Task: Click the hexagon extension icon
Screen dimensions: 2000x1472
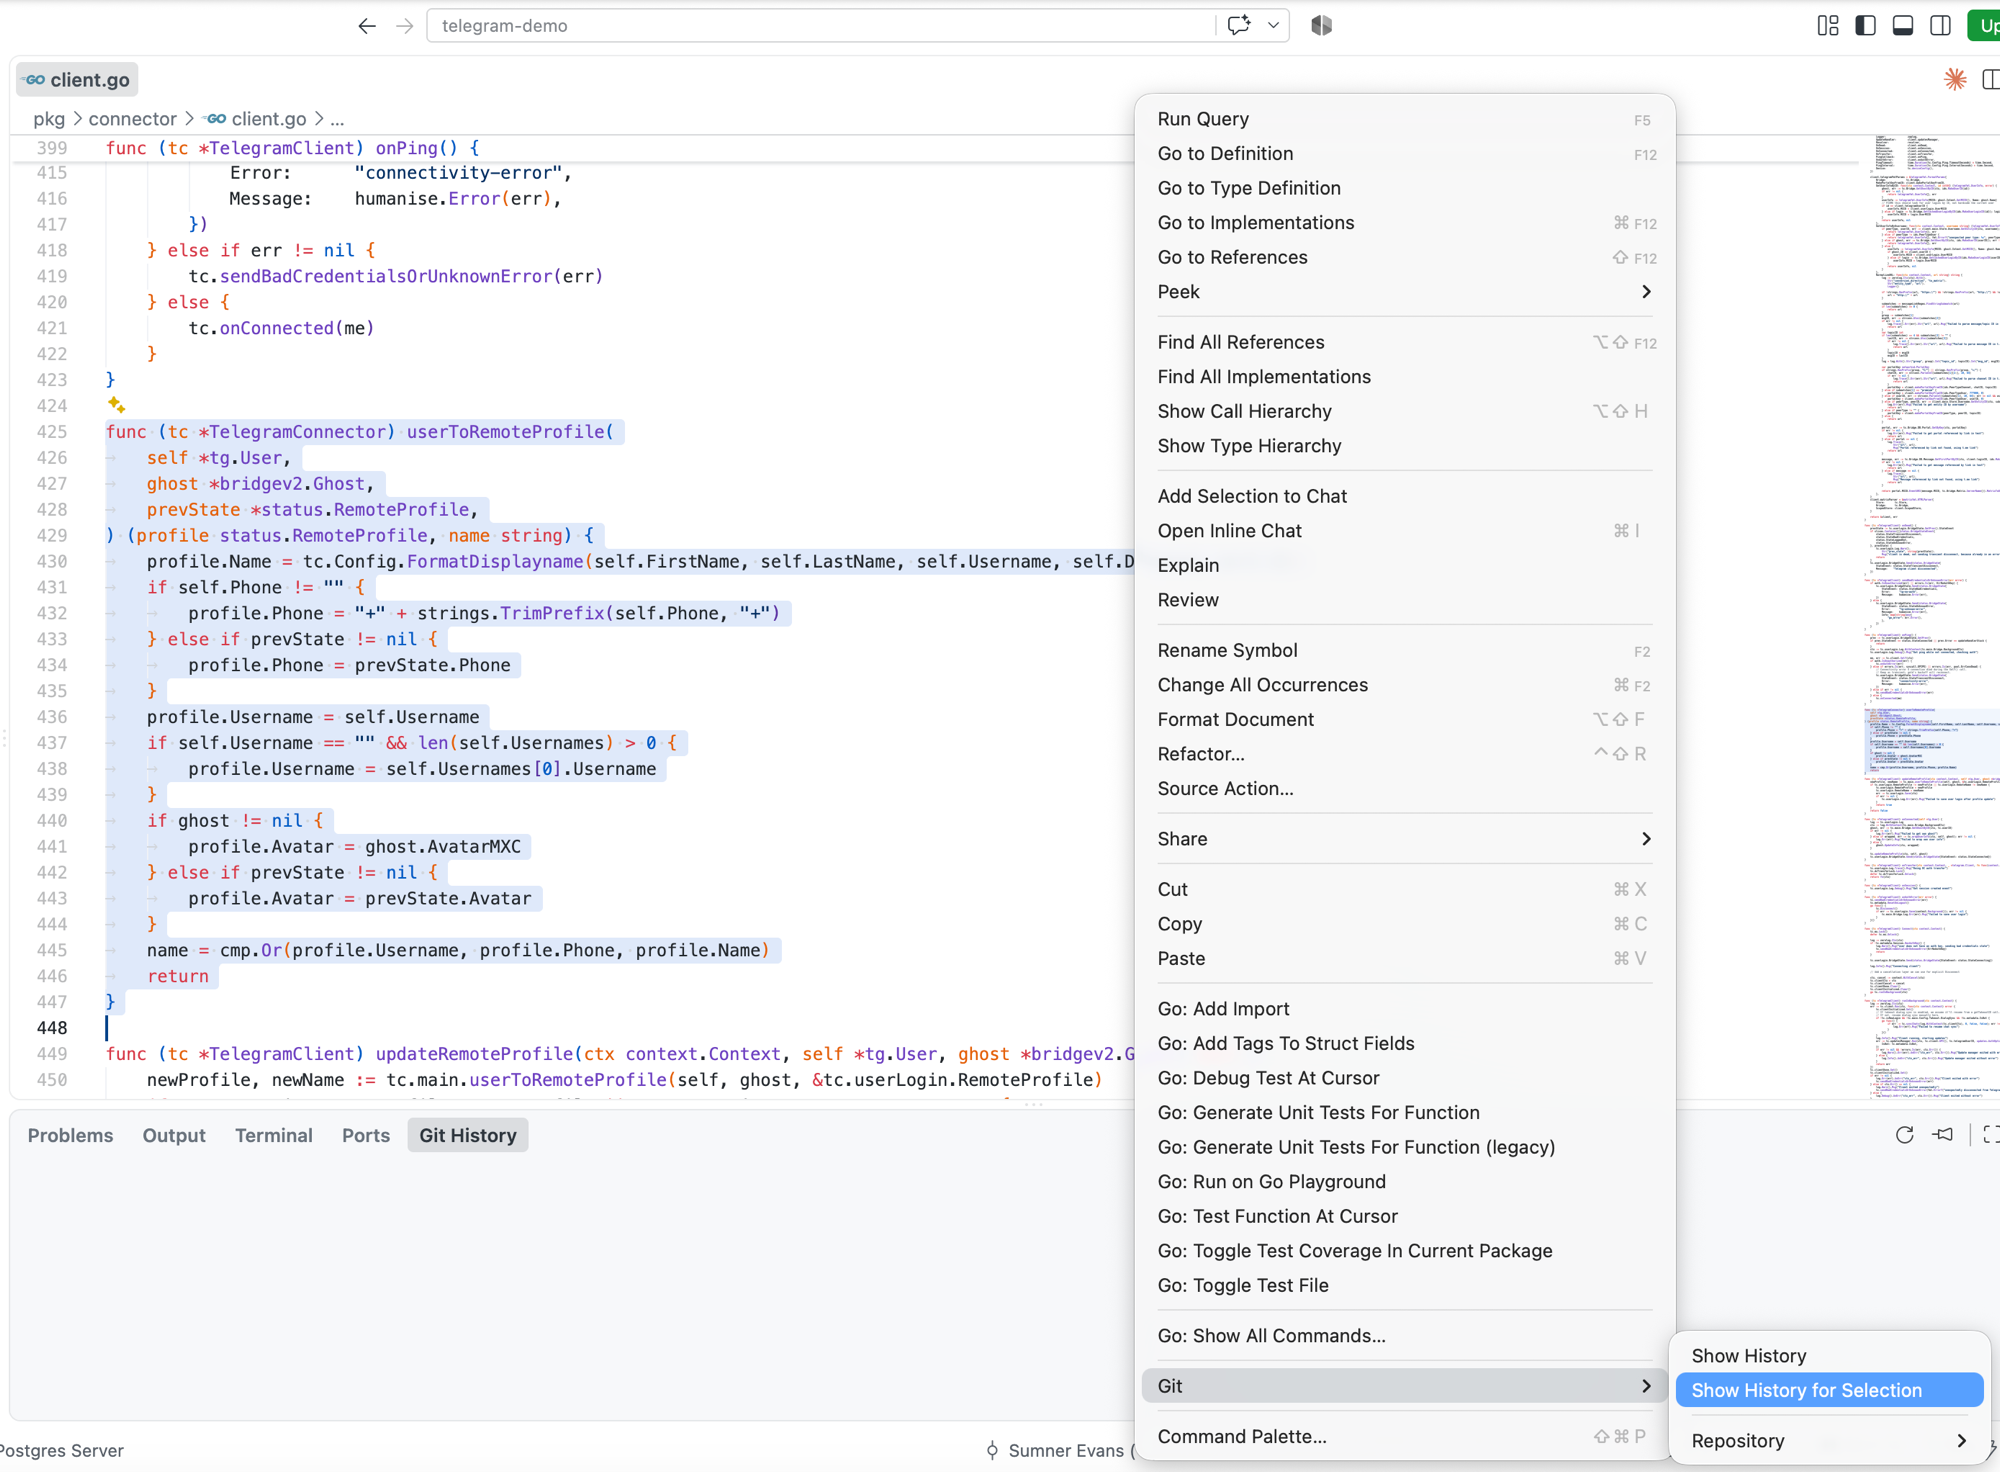Action: (1321, 26)
